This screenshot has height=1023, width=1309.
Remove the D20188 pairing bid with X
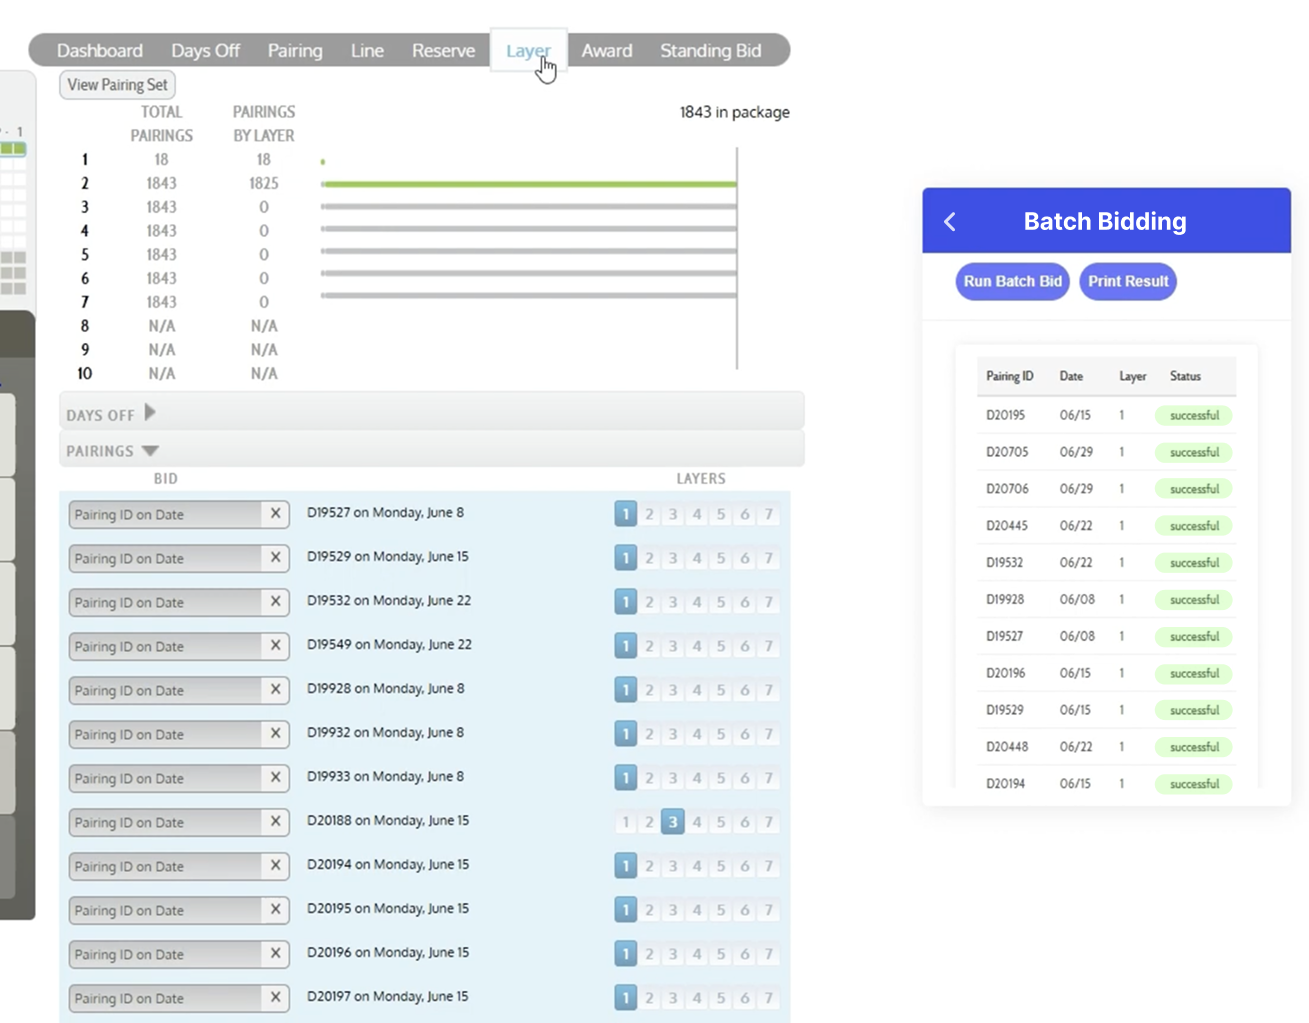(275, 822)
